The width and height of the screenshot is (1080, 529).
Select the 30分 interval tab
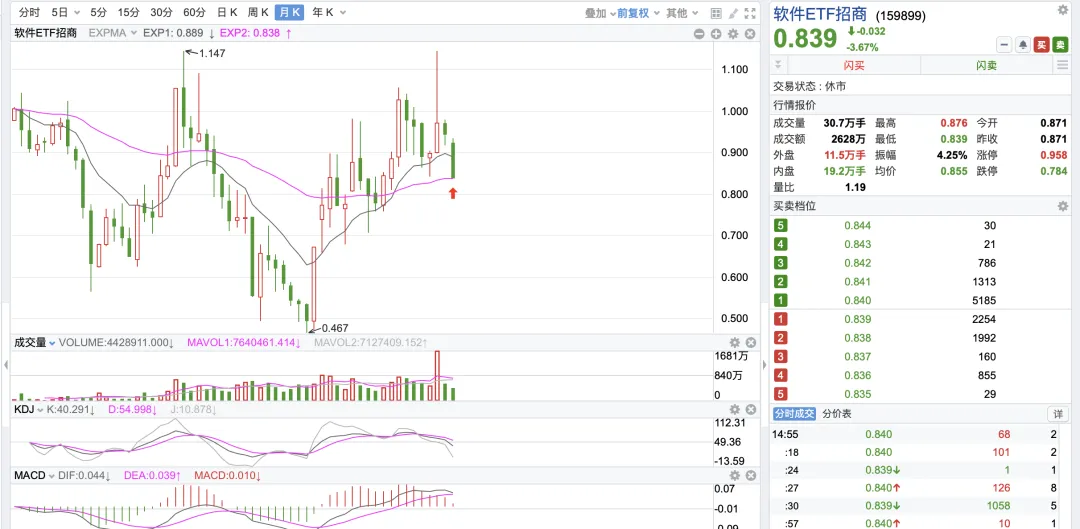(161, 12)
